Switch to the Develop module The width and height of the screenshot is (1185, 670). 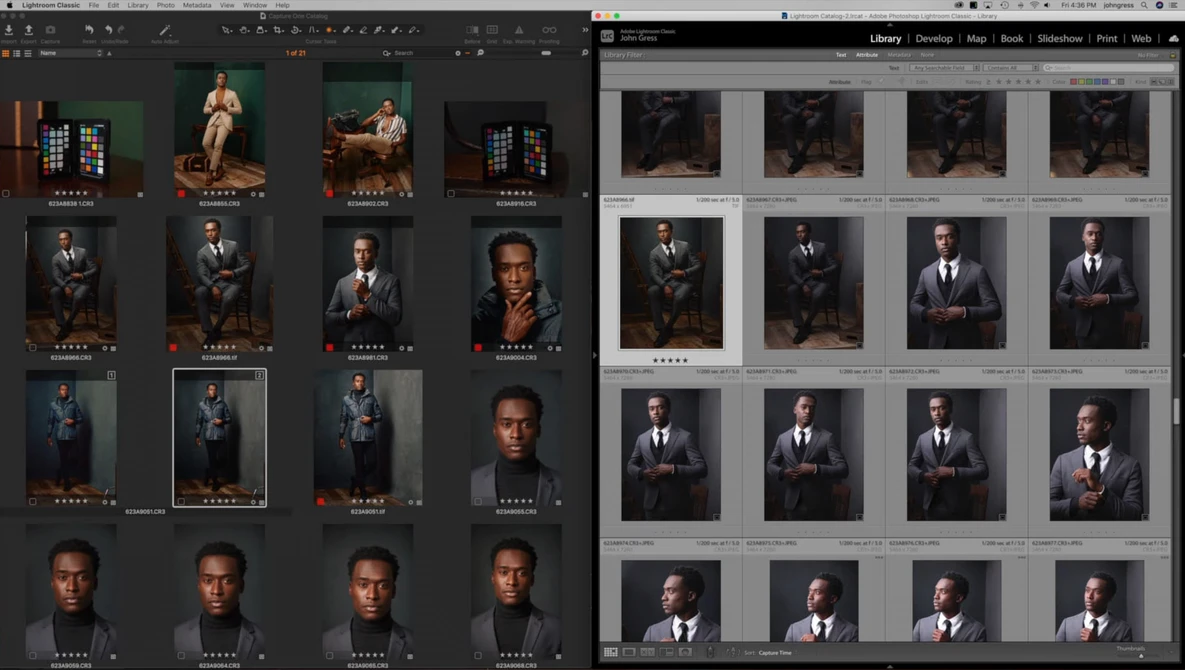[934, 39]
